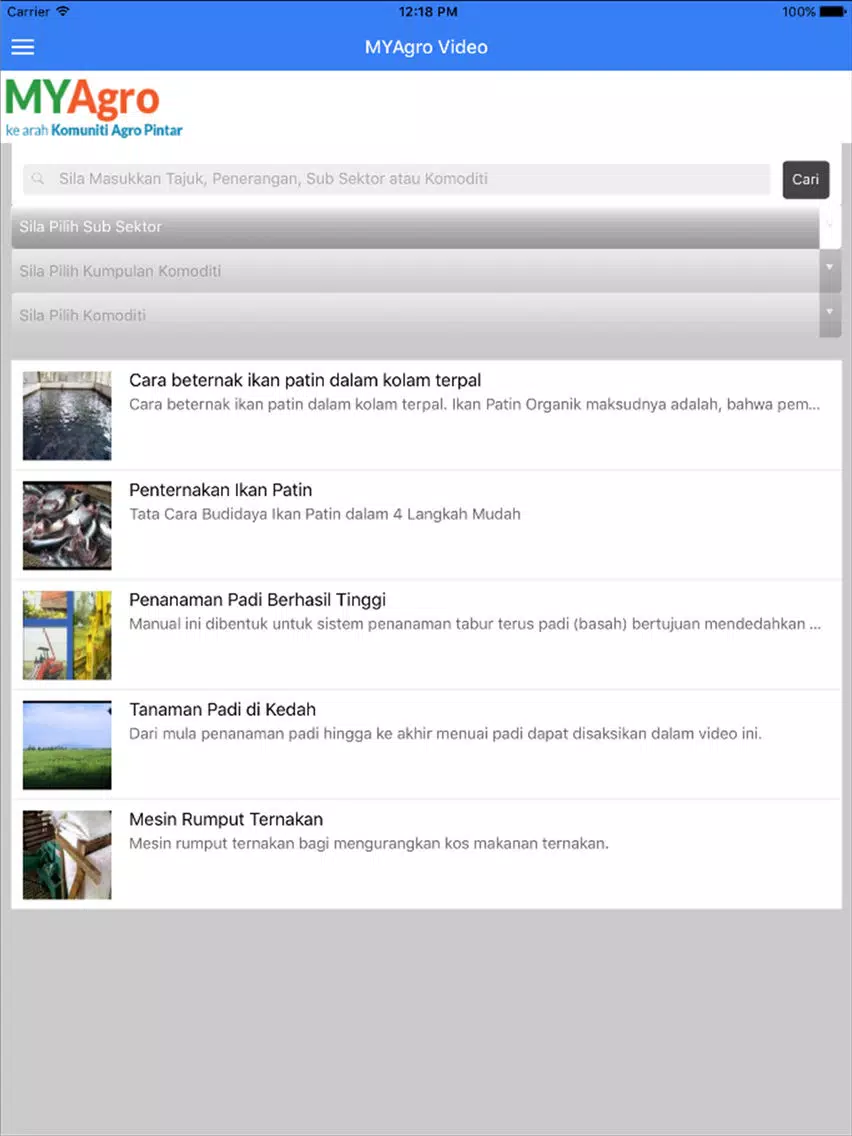Select title Penternakan Ikan Patin

pyautogui.click(x=220, y=490)
